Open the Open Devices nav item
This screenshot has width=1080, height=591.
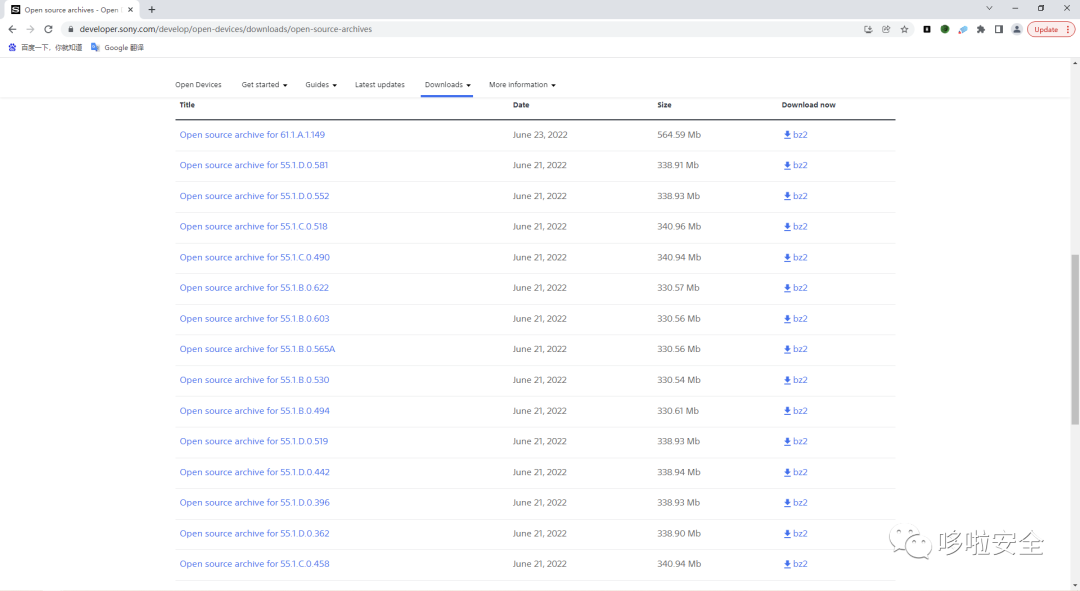198,85
